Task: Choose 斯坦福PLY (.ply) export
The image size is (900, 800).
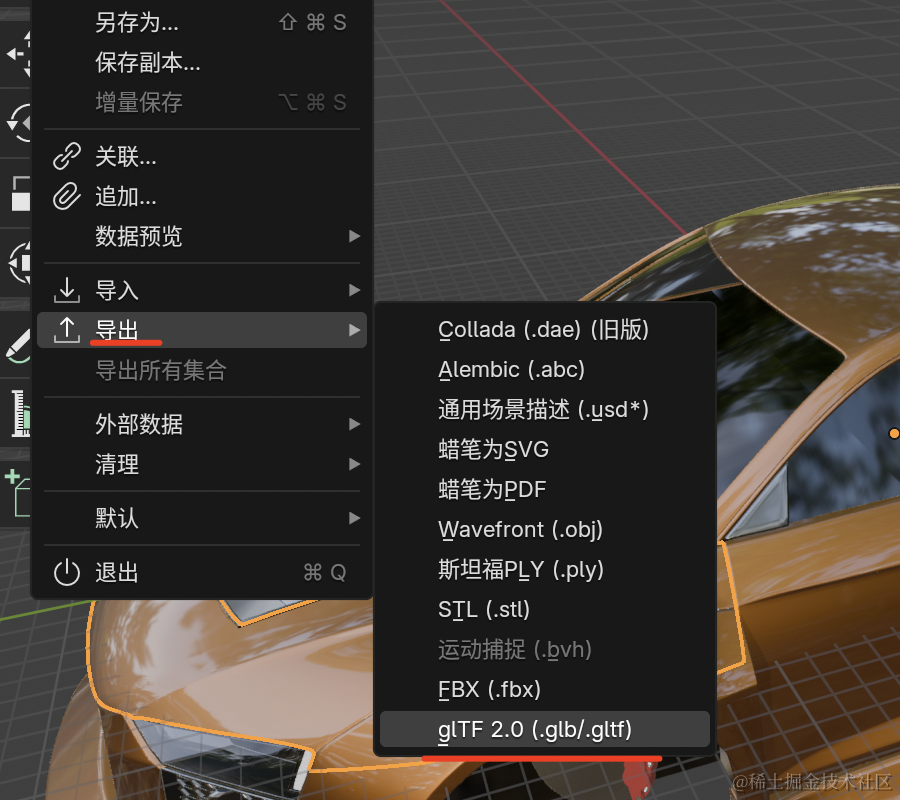Action: [545, 569]
